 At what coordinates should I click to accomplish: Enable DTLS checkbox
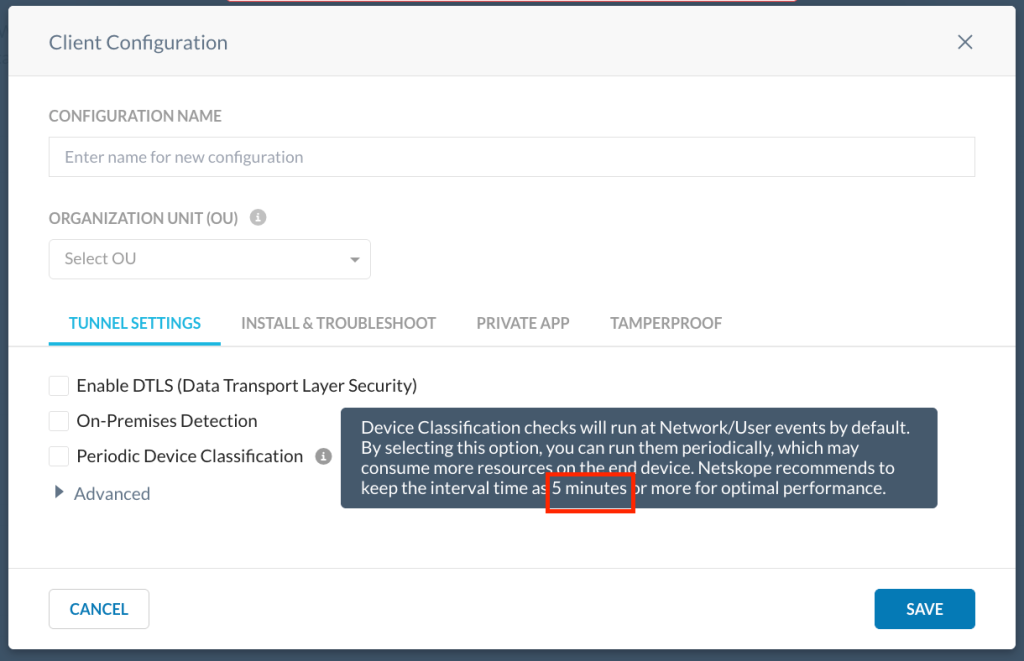click(x=59, y=385)
